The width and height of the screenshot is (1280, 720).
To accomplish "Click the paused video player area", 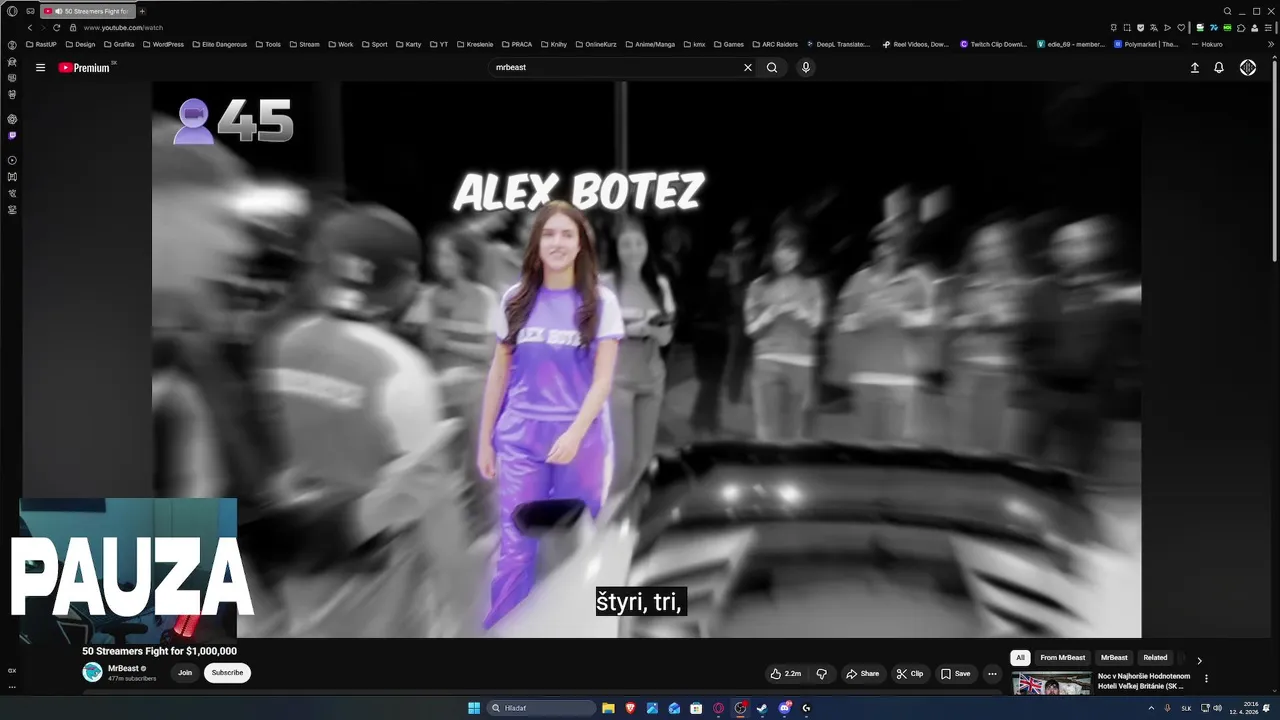I will 646,358.
